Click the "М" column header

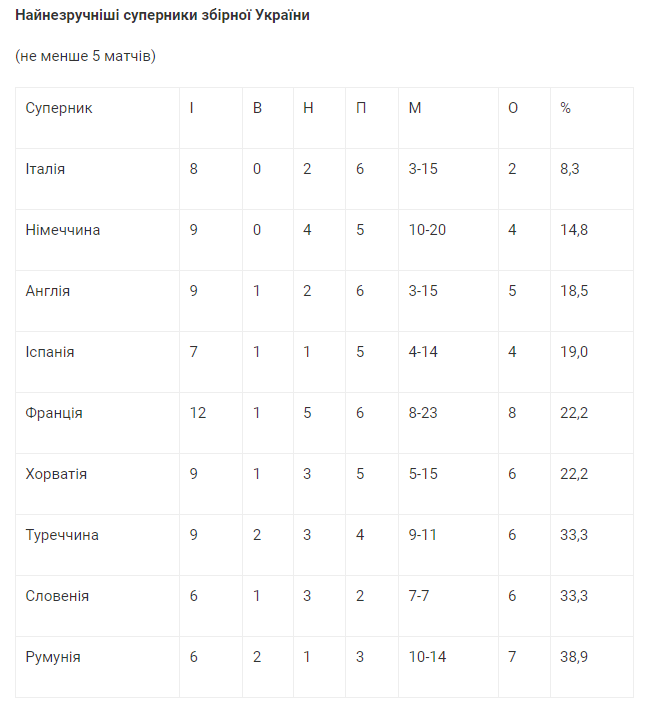[x=414, y=108]
